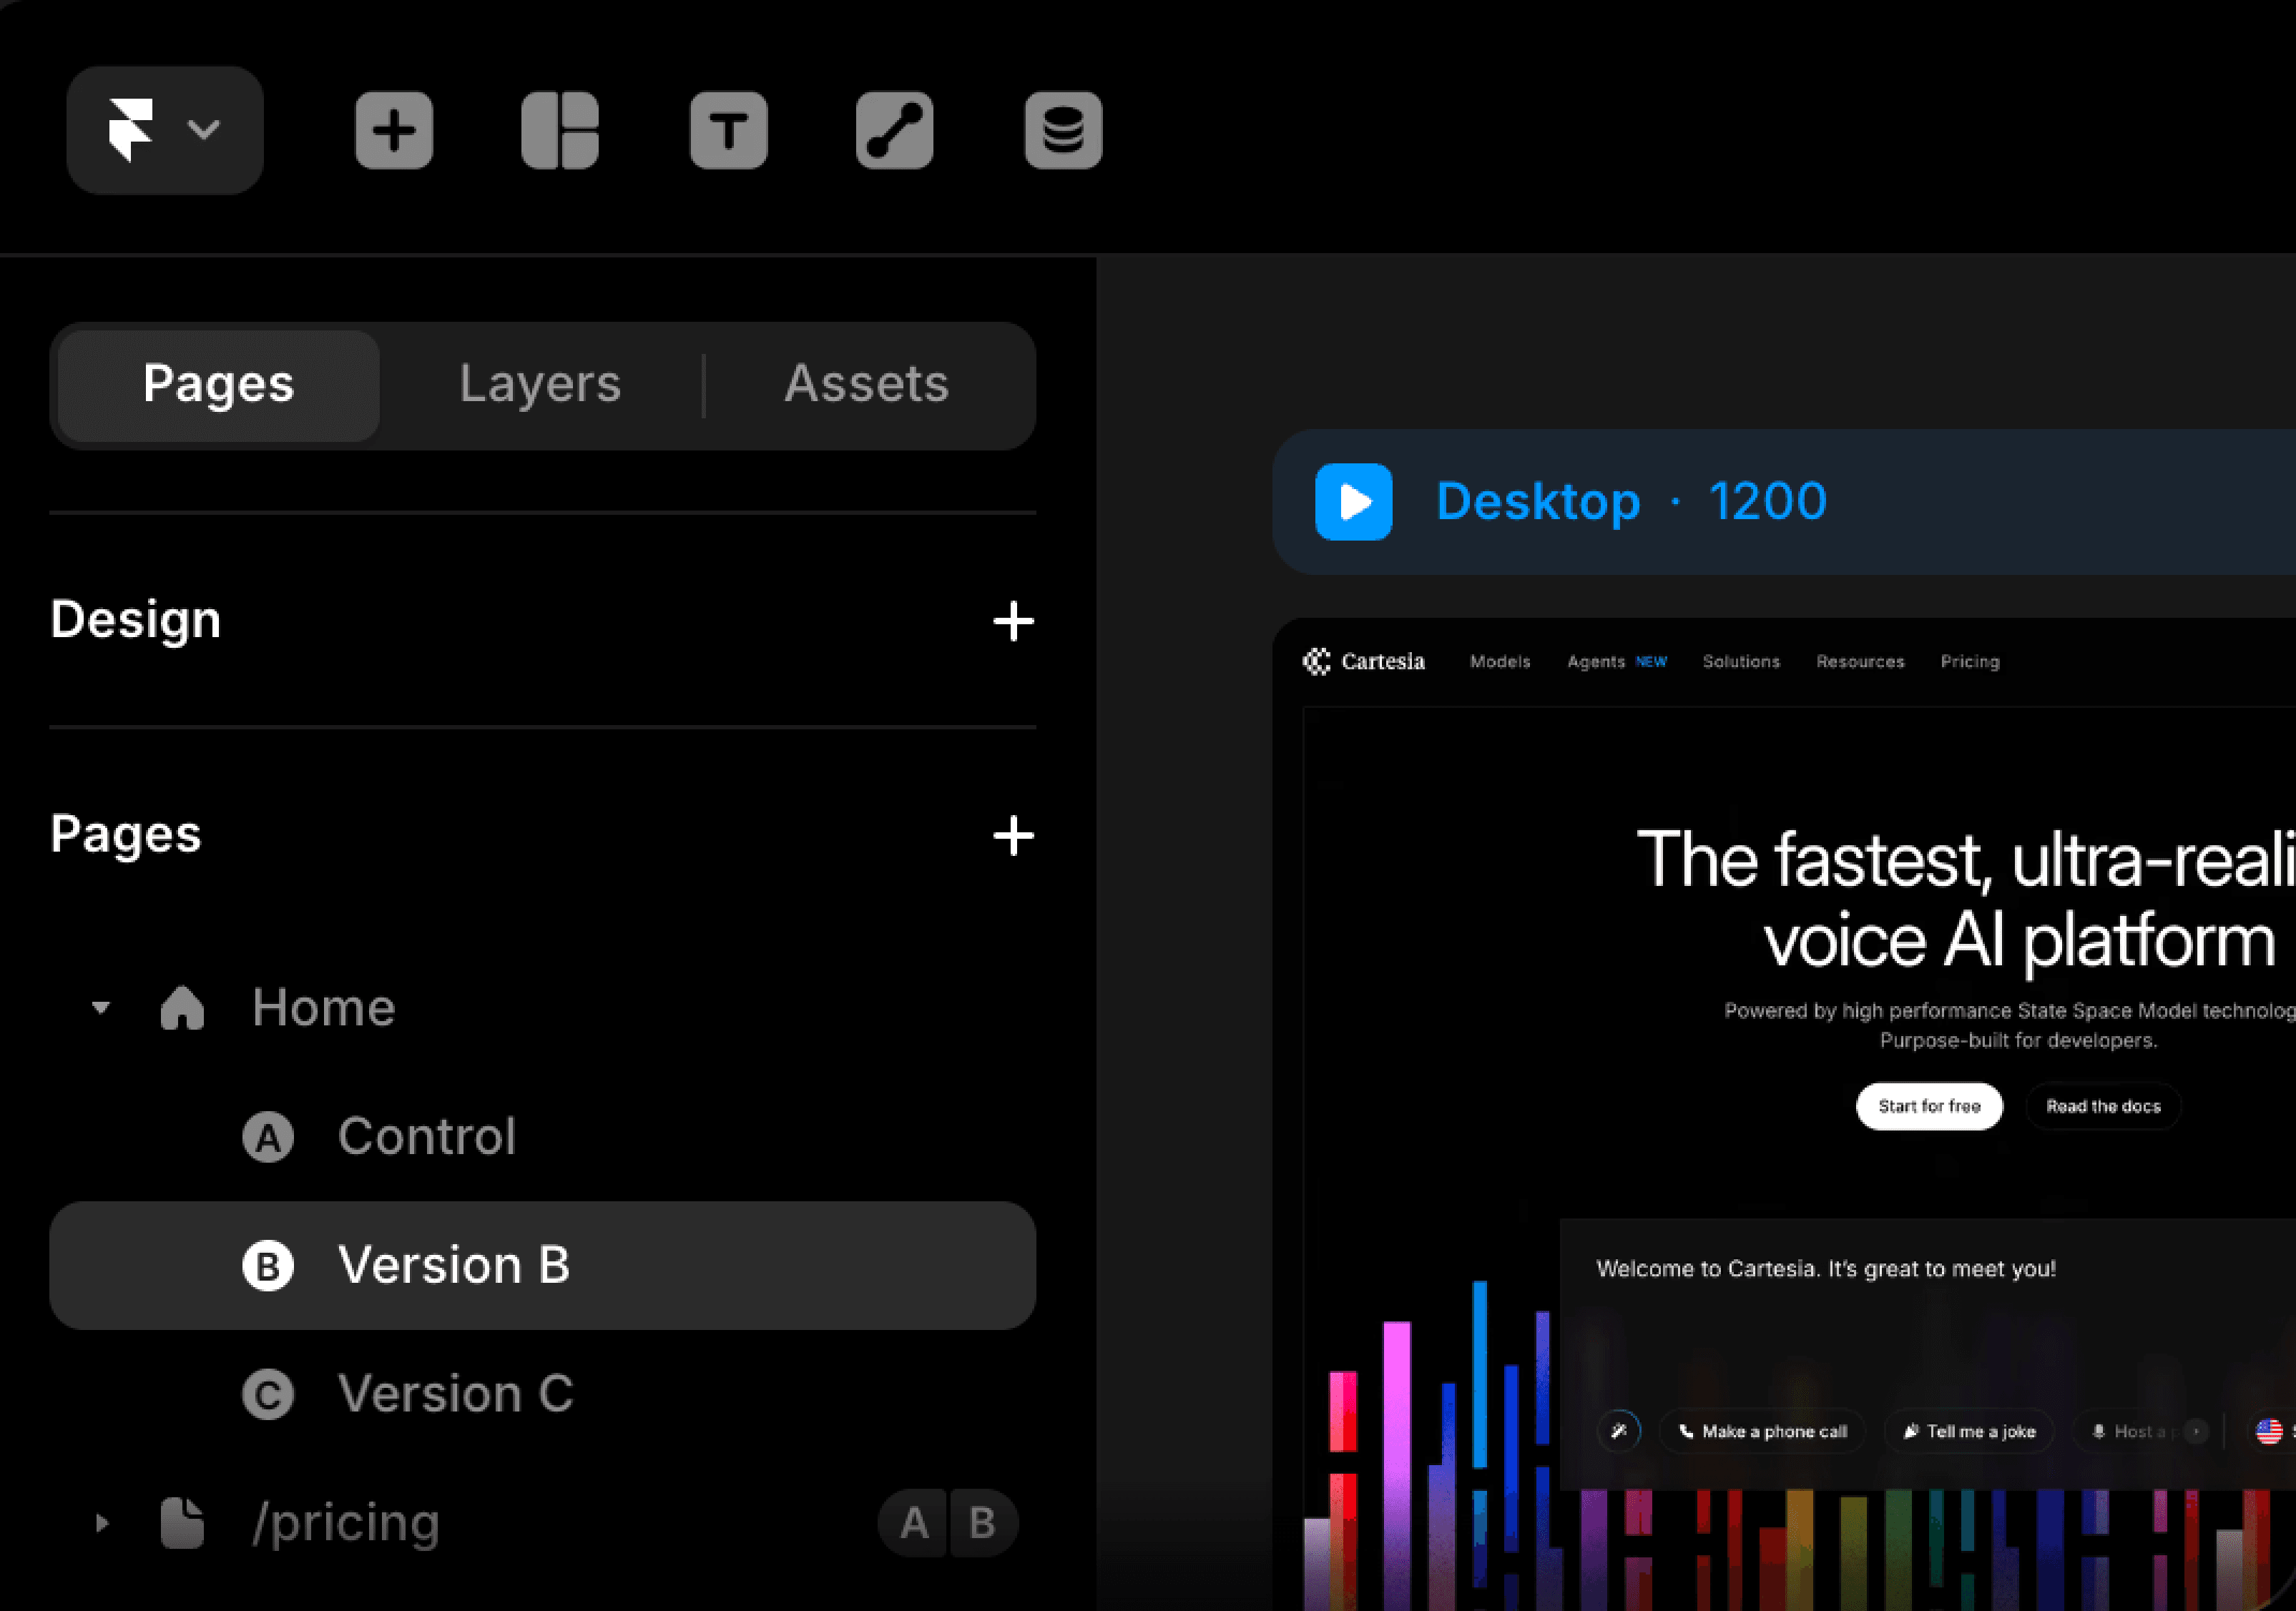Click the Insert plus tool in toolbar
Screen dimensions: 2296x1611
point(394,130)
